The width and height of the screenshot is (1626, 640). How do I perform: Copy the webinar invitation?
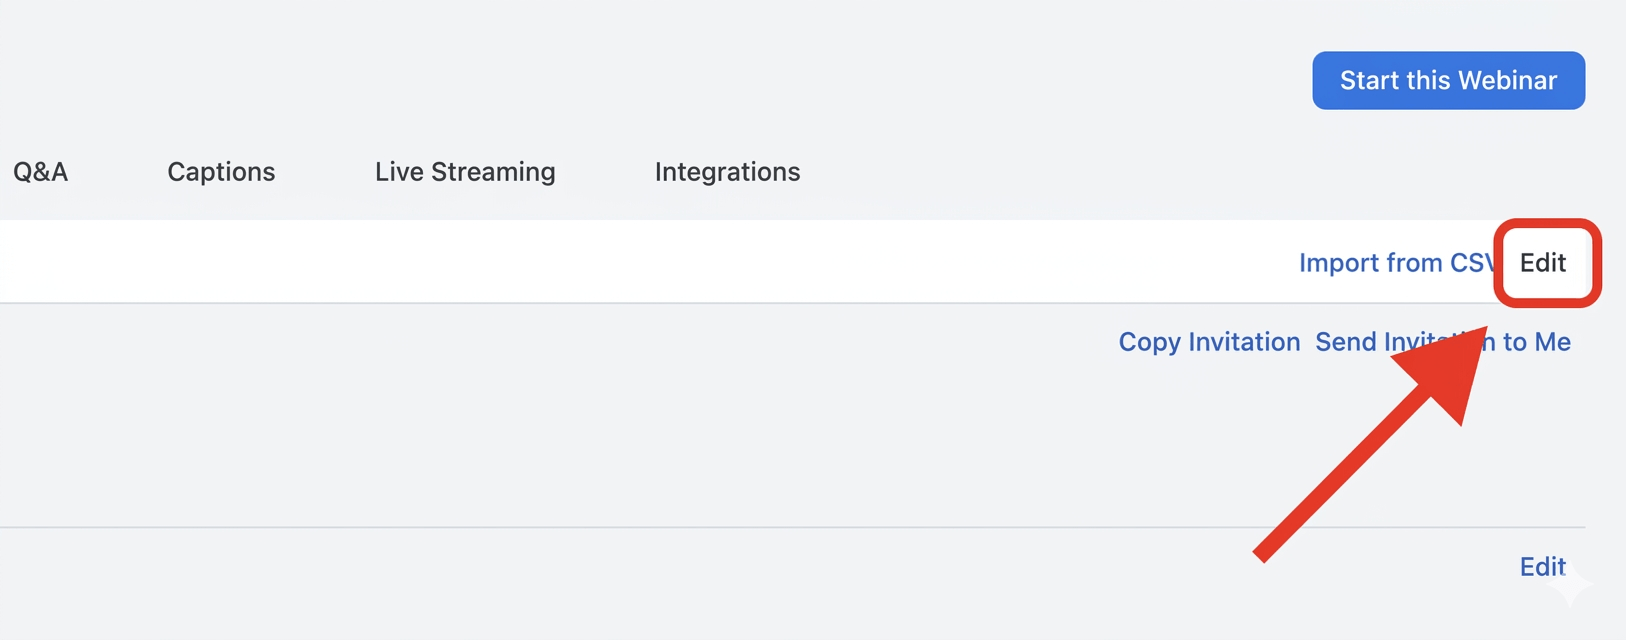pos(1208,342)
